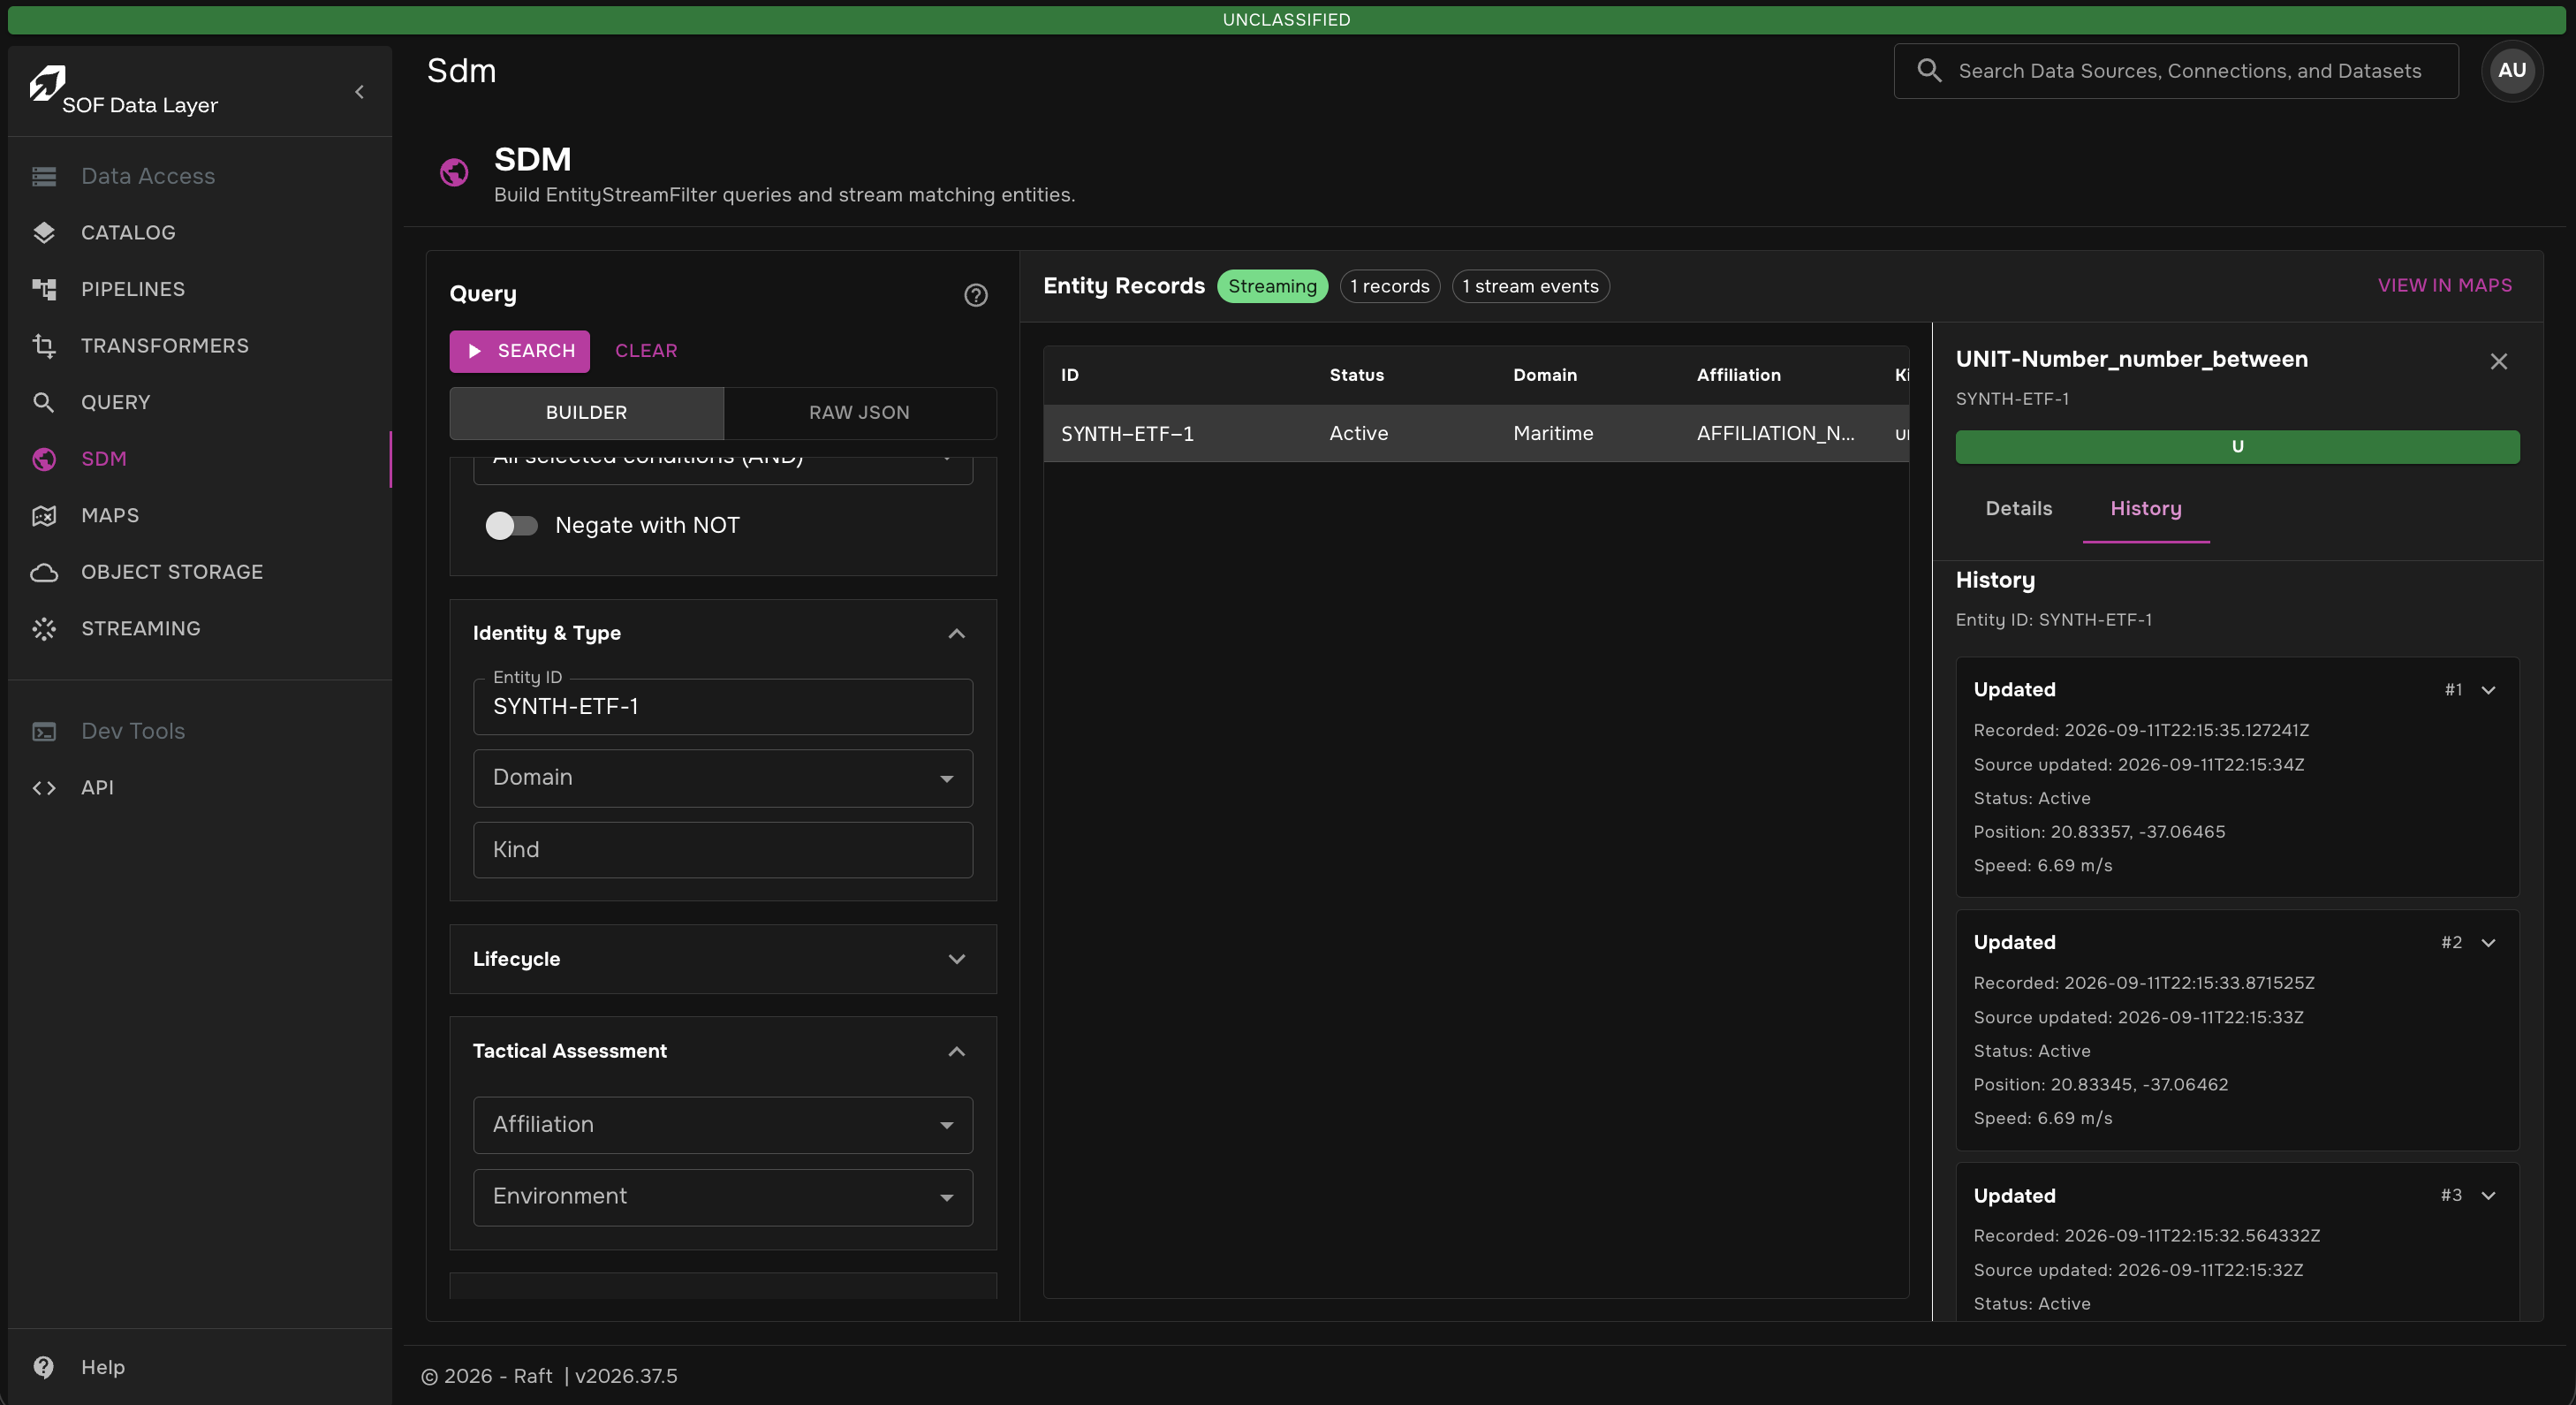Focus the Search Data Sources search box
This screenshot has height=1405, width=2576.
click(x=2175, y=71)
